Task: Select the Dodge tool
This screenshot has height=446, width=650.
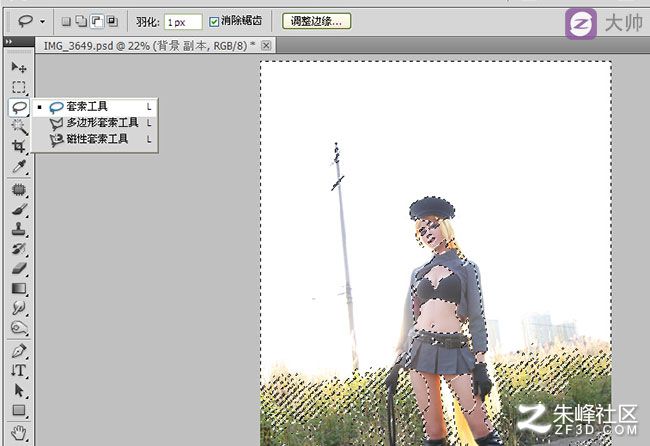Action: coord(19,328)
